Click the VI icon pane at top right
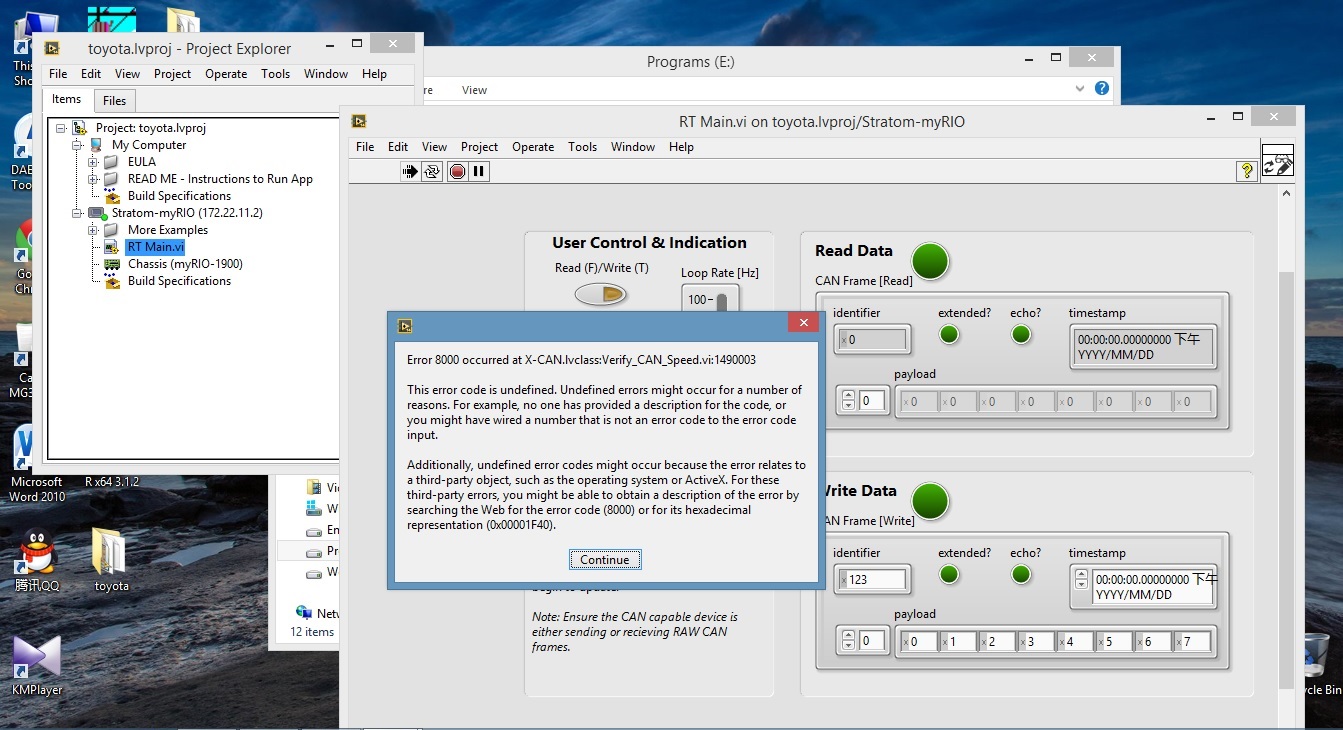This screenshot has width=1343, height=730. [x=1278, y=160]
